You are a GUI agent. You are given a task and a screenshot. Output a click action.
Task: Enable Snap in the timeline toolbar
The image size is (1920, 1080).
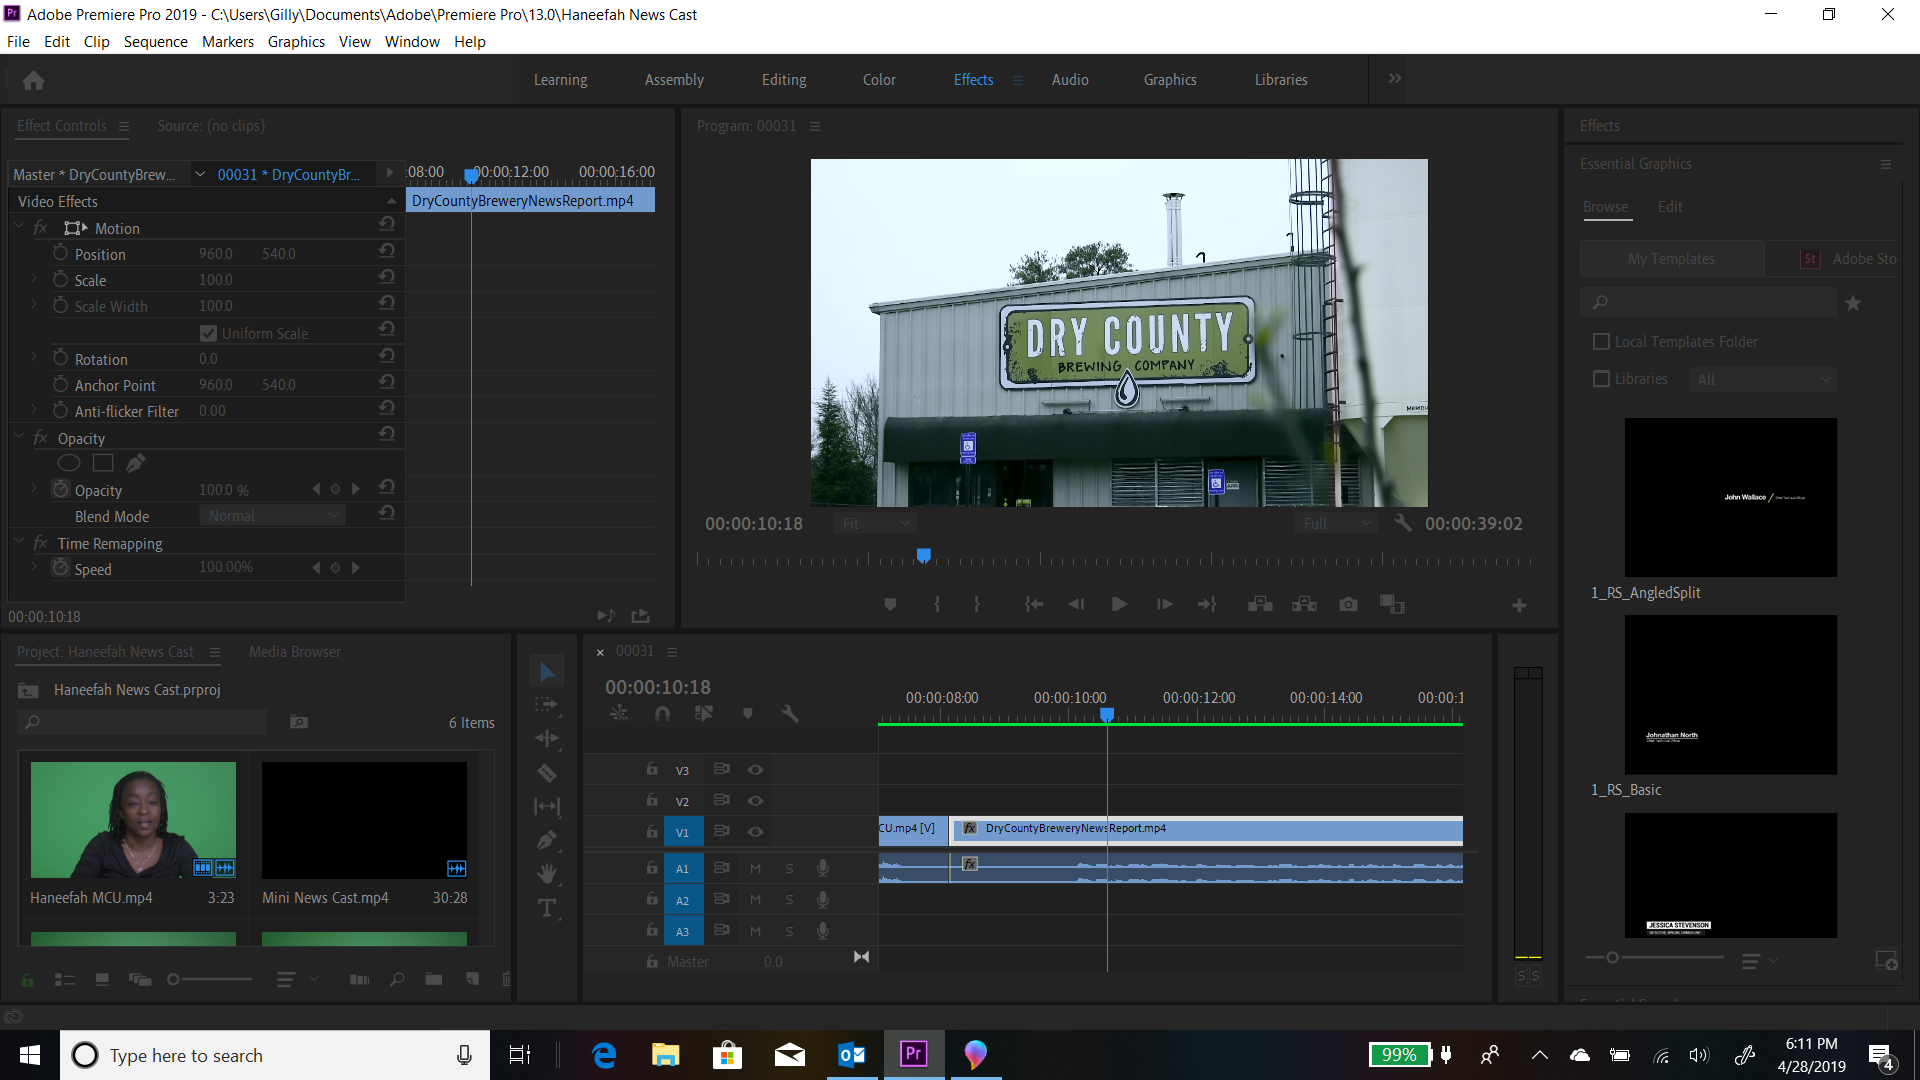tap(661, 713)
